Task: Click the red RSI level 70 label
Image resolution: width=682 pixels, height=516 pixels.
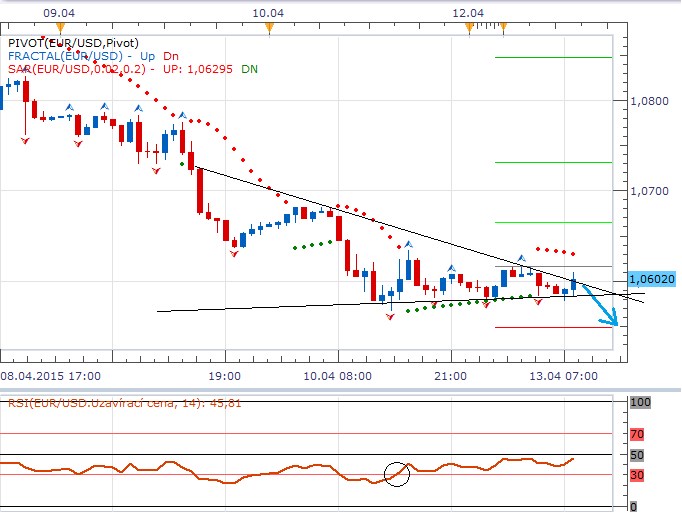Action: (x=639, y=435)
